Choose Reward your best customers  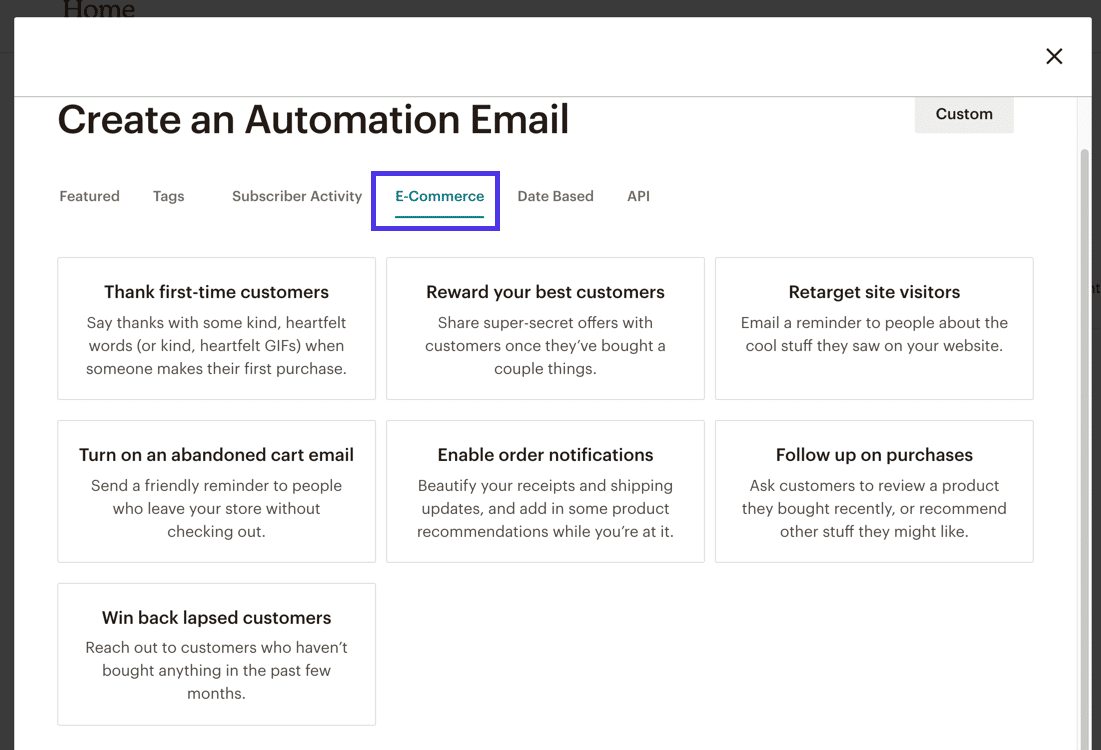[x=545, y=328]
